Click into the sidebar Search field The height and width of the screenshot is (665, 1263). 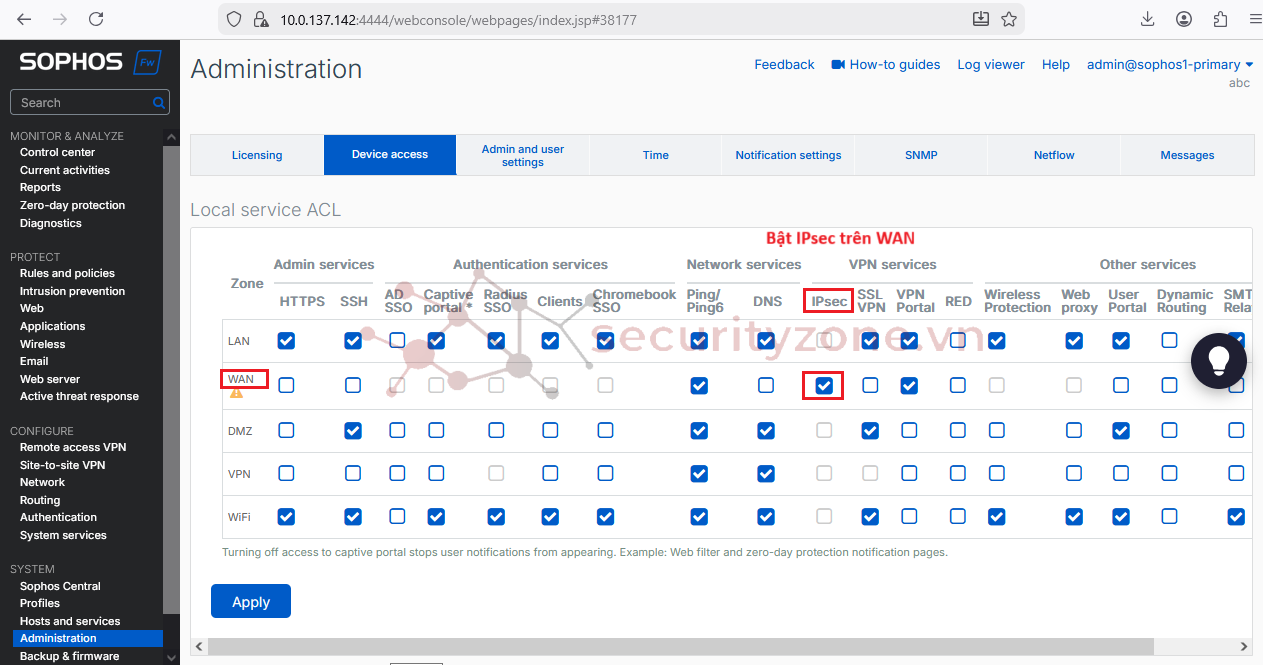point(80,103)
